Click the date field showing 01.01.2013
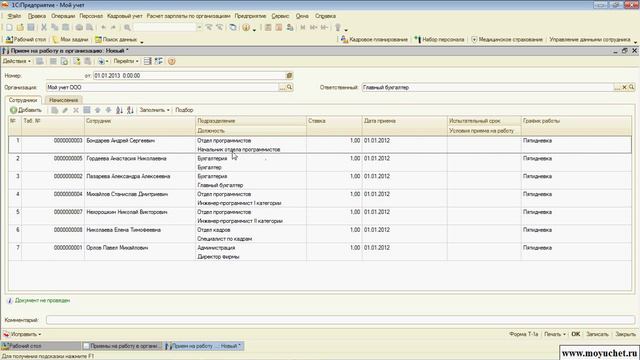 click(189, 76)
